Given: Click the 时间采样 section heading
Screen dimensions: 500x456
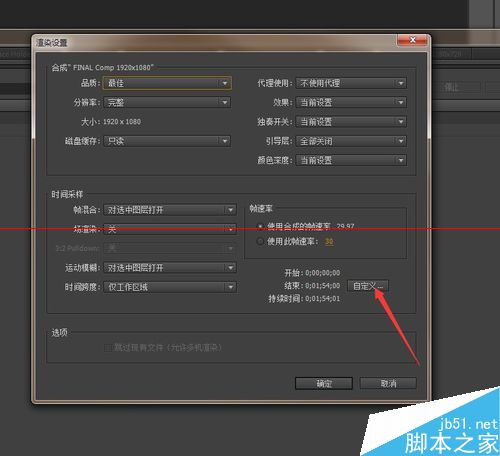Looking at the screenshot, I should pyautogui.click(x=67, y=194).
